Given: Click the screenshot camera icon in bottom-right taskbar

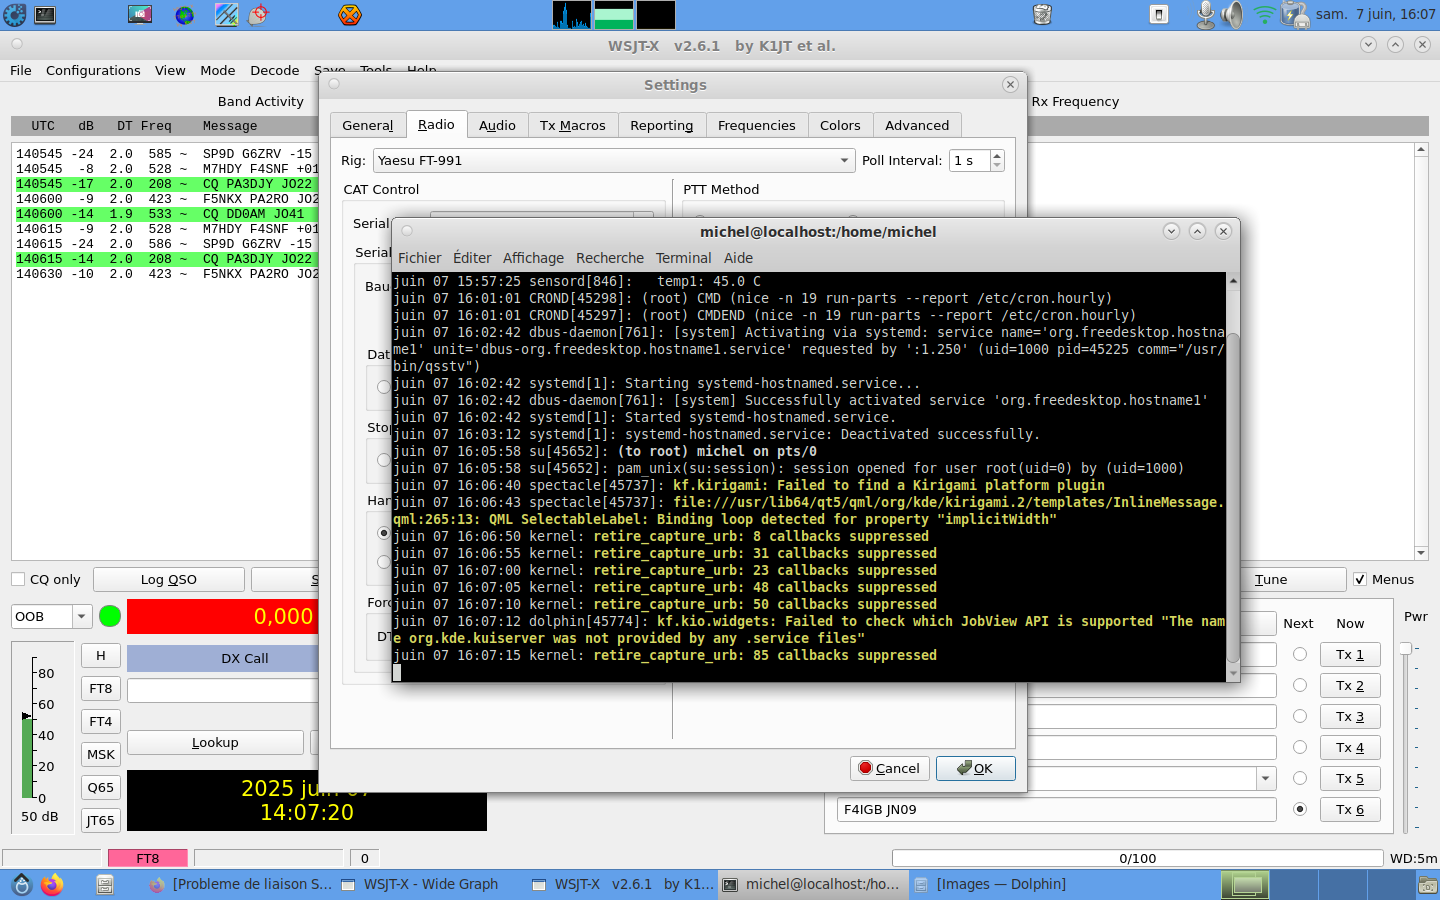Looking at the screenshot, I should coord(1428,884).
